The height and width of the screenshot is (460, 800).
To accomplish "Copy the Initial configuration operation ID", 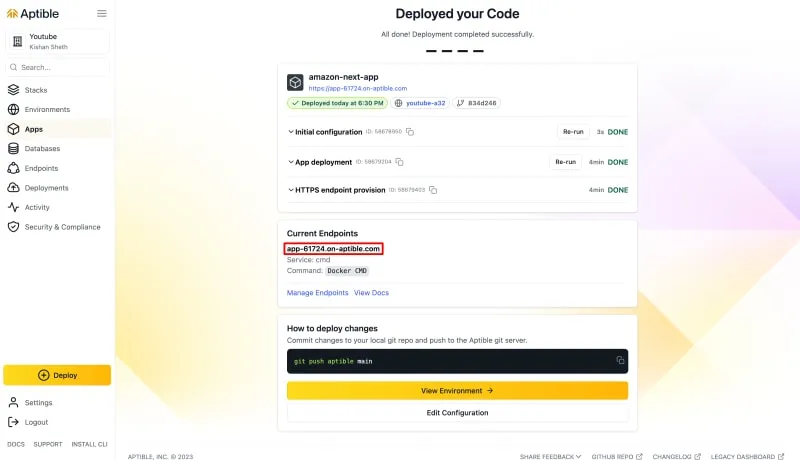I will [410, 132].
